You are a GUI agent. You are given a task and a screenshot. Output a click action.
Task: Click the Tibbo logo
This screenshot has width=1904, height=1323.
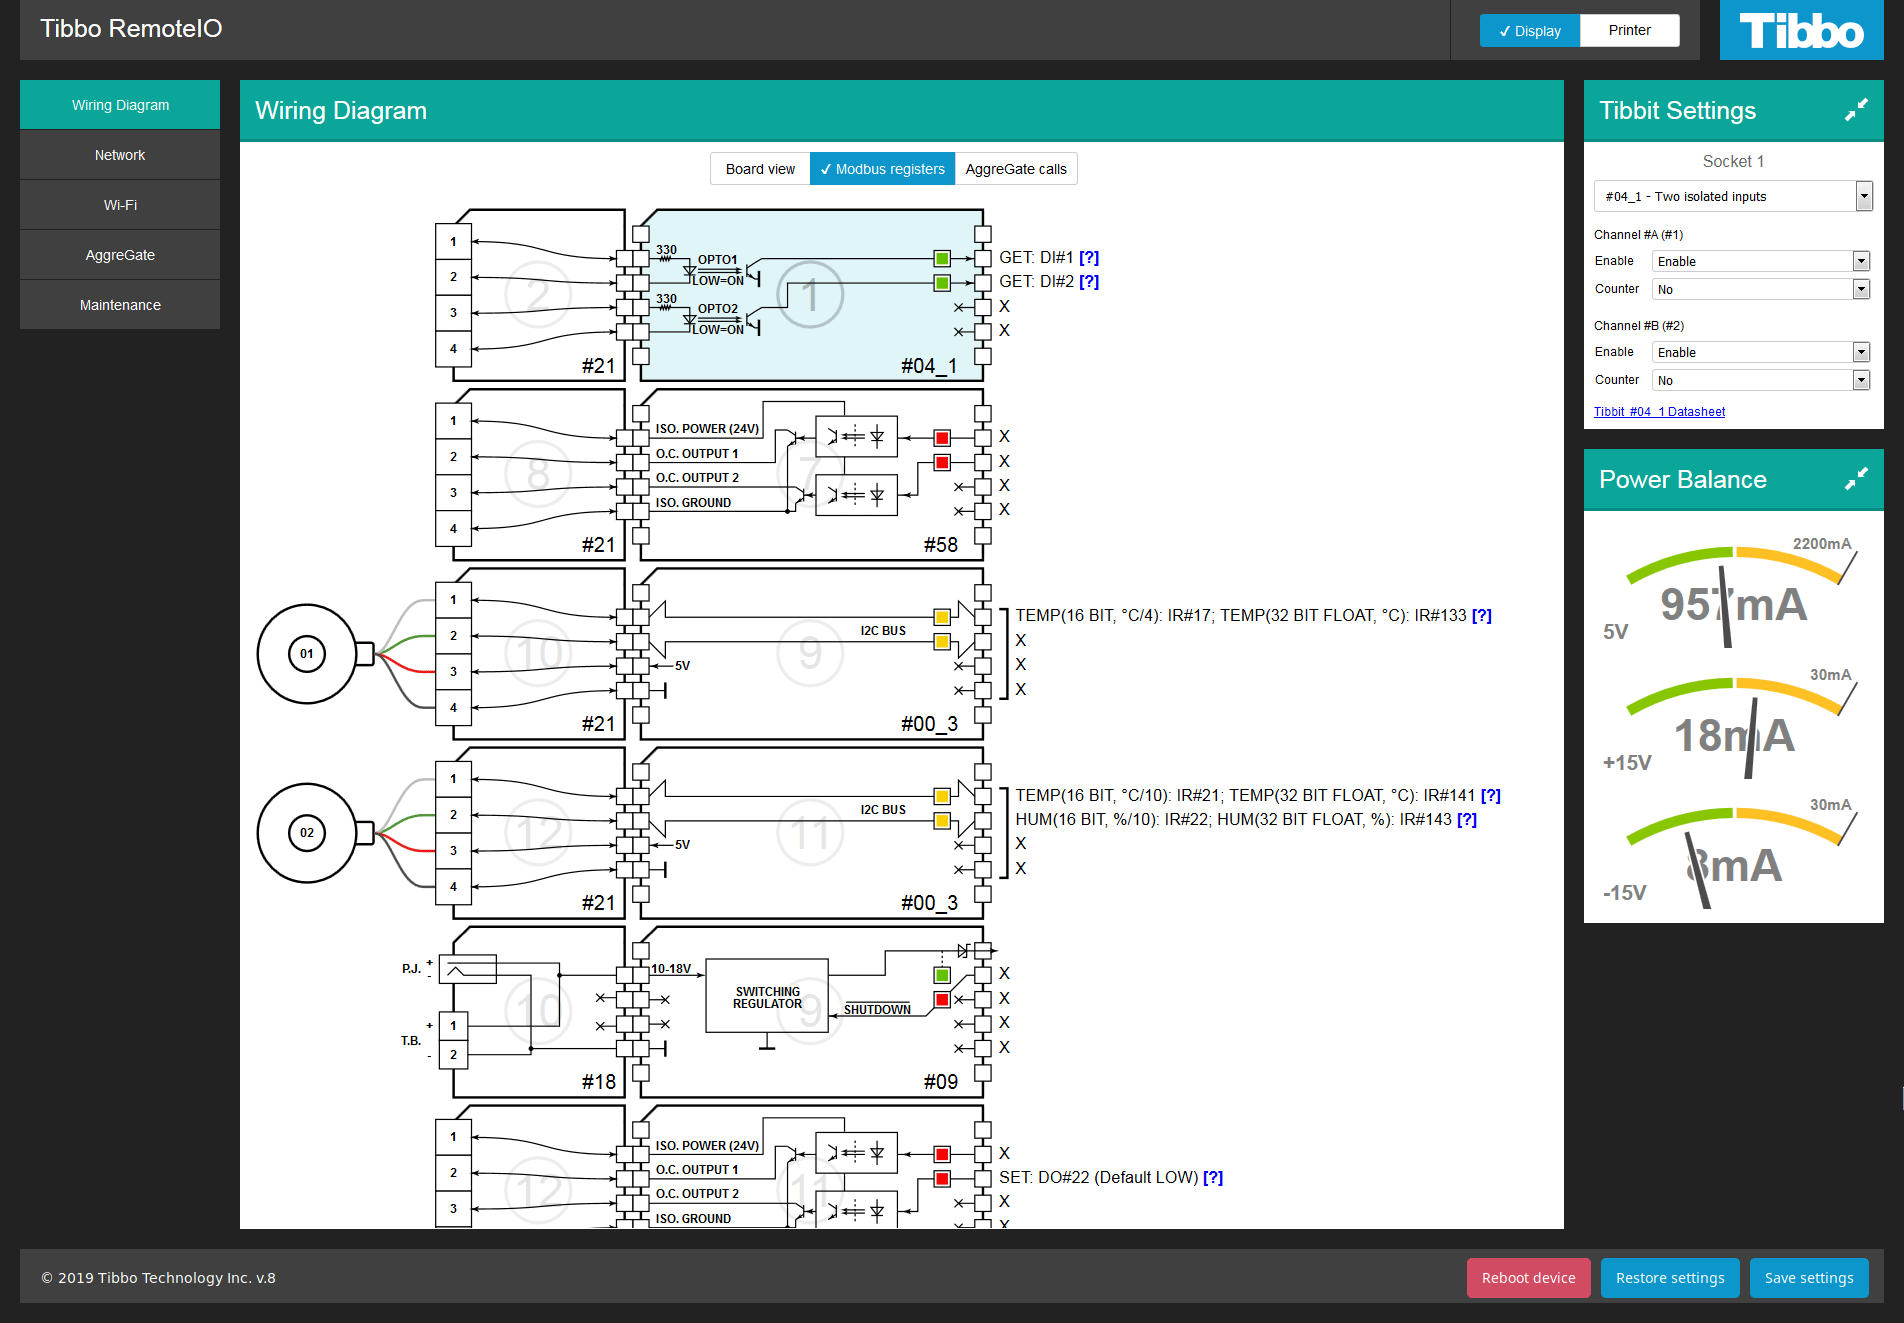(1801, 31)
